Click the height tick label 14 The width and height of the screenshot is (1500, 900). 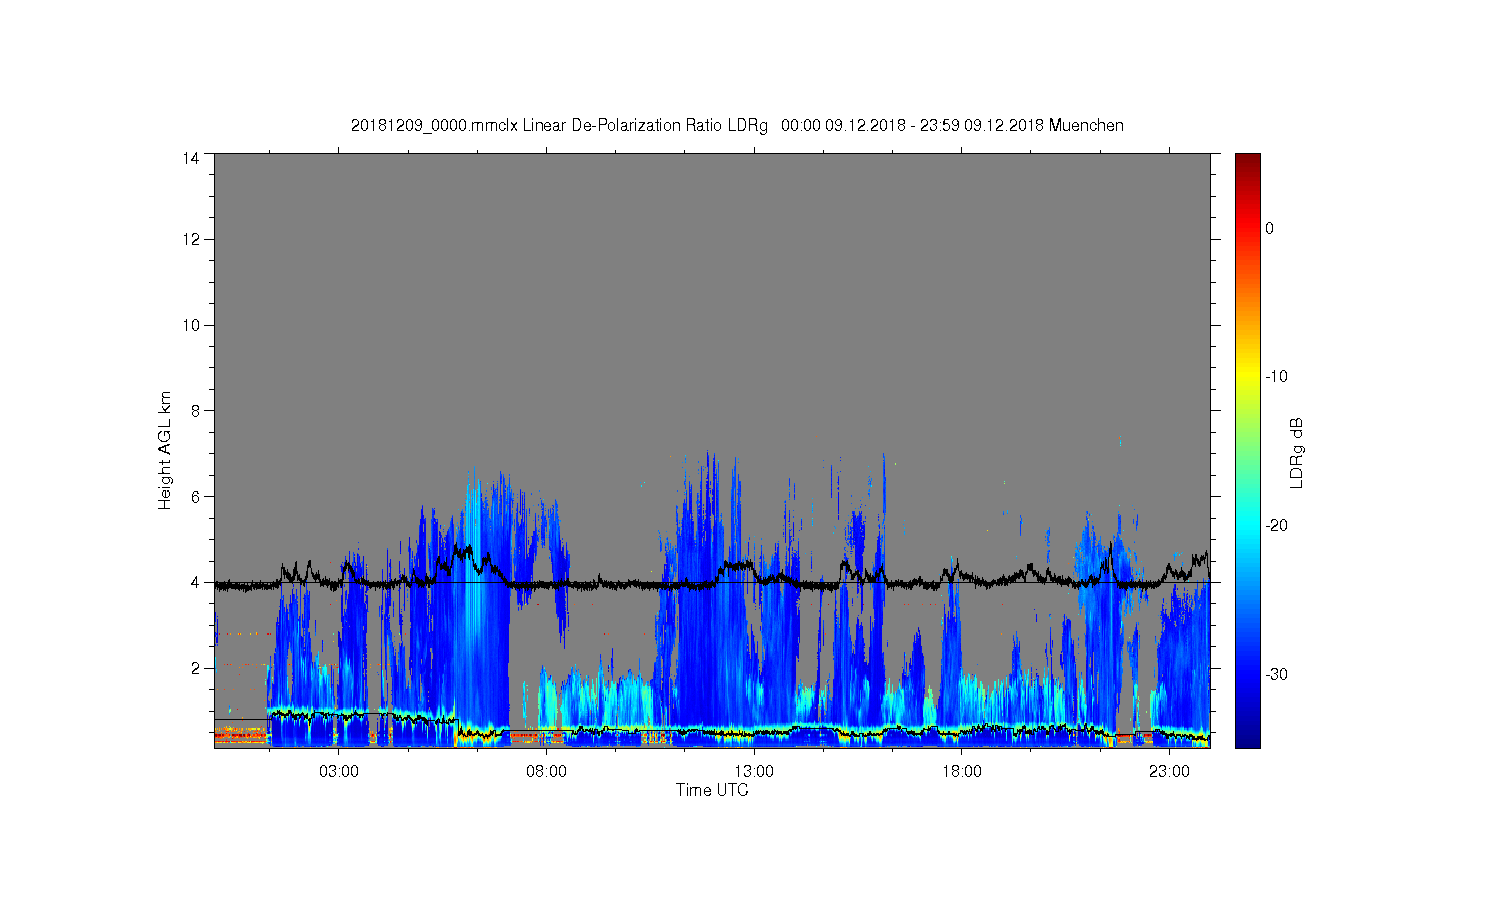[191, 158]
